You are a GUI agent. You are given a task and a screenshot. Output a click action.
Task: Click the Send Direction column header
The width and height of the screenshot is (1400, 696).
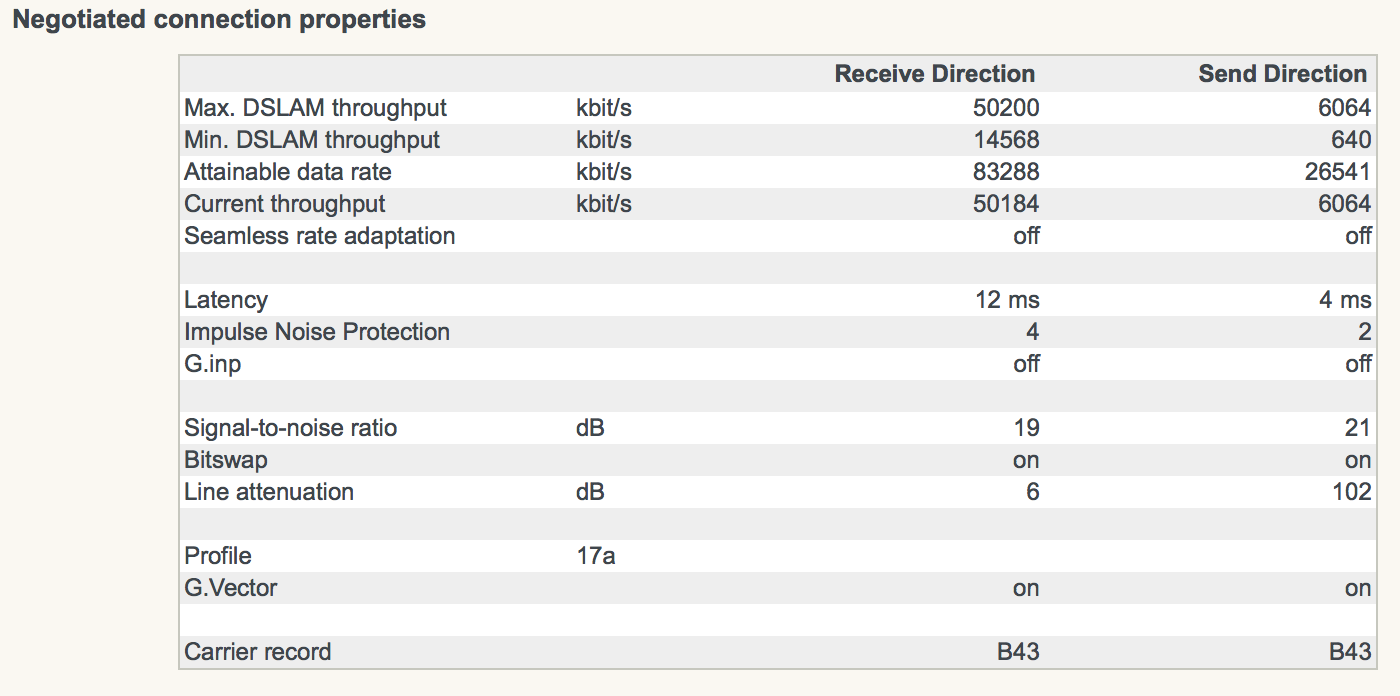(x=1282, y=74)
